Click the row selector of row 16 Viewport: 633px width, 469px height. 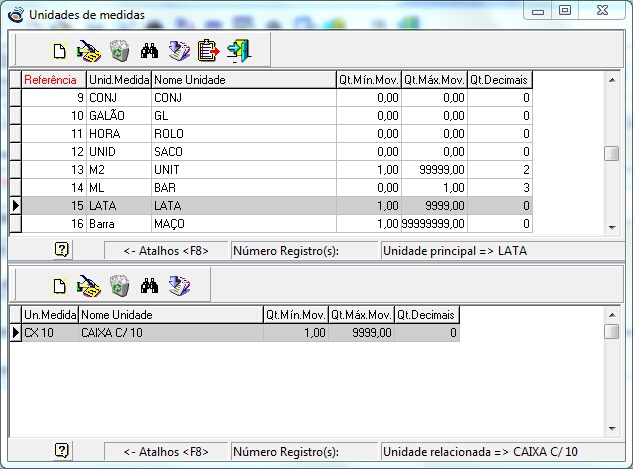point(15,224)
